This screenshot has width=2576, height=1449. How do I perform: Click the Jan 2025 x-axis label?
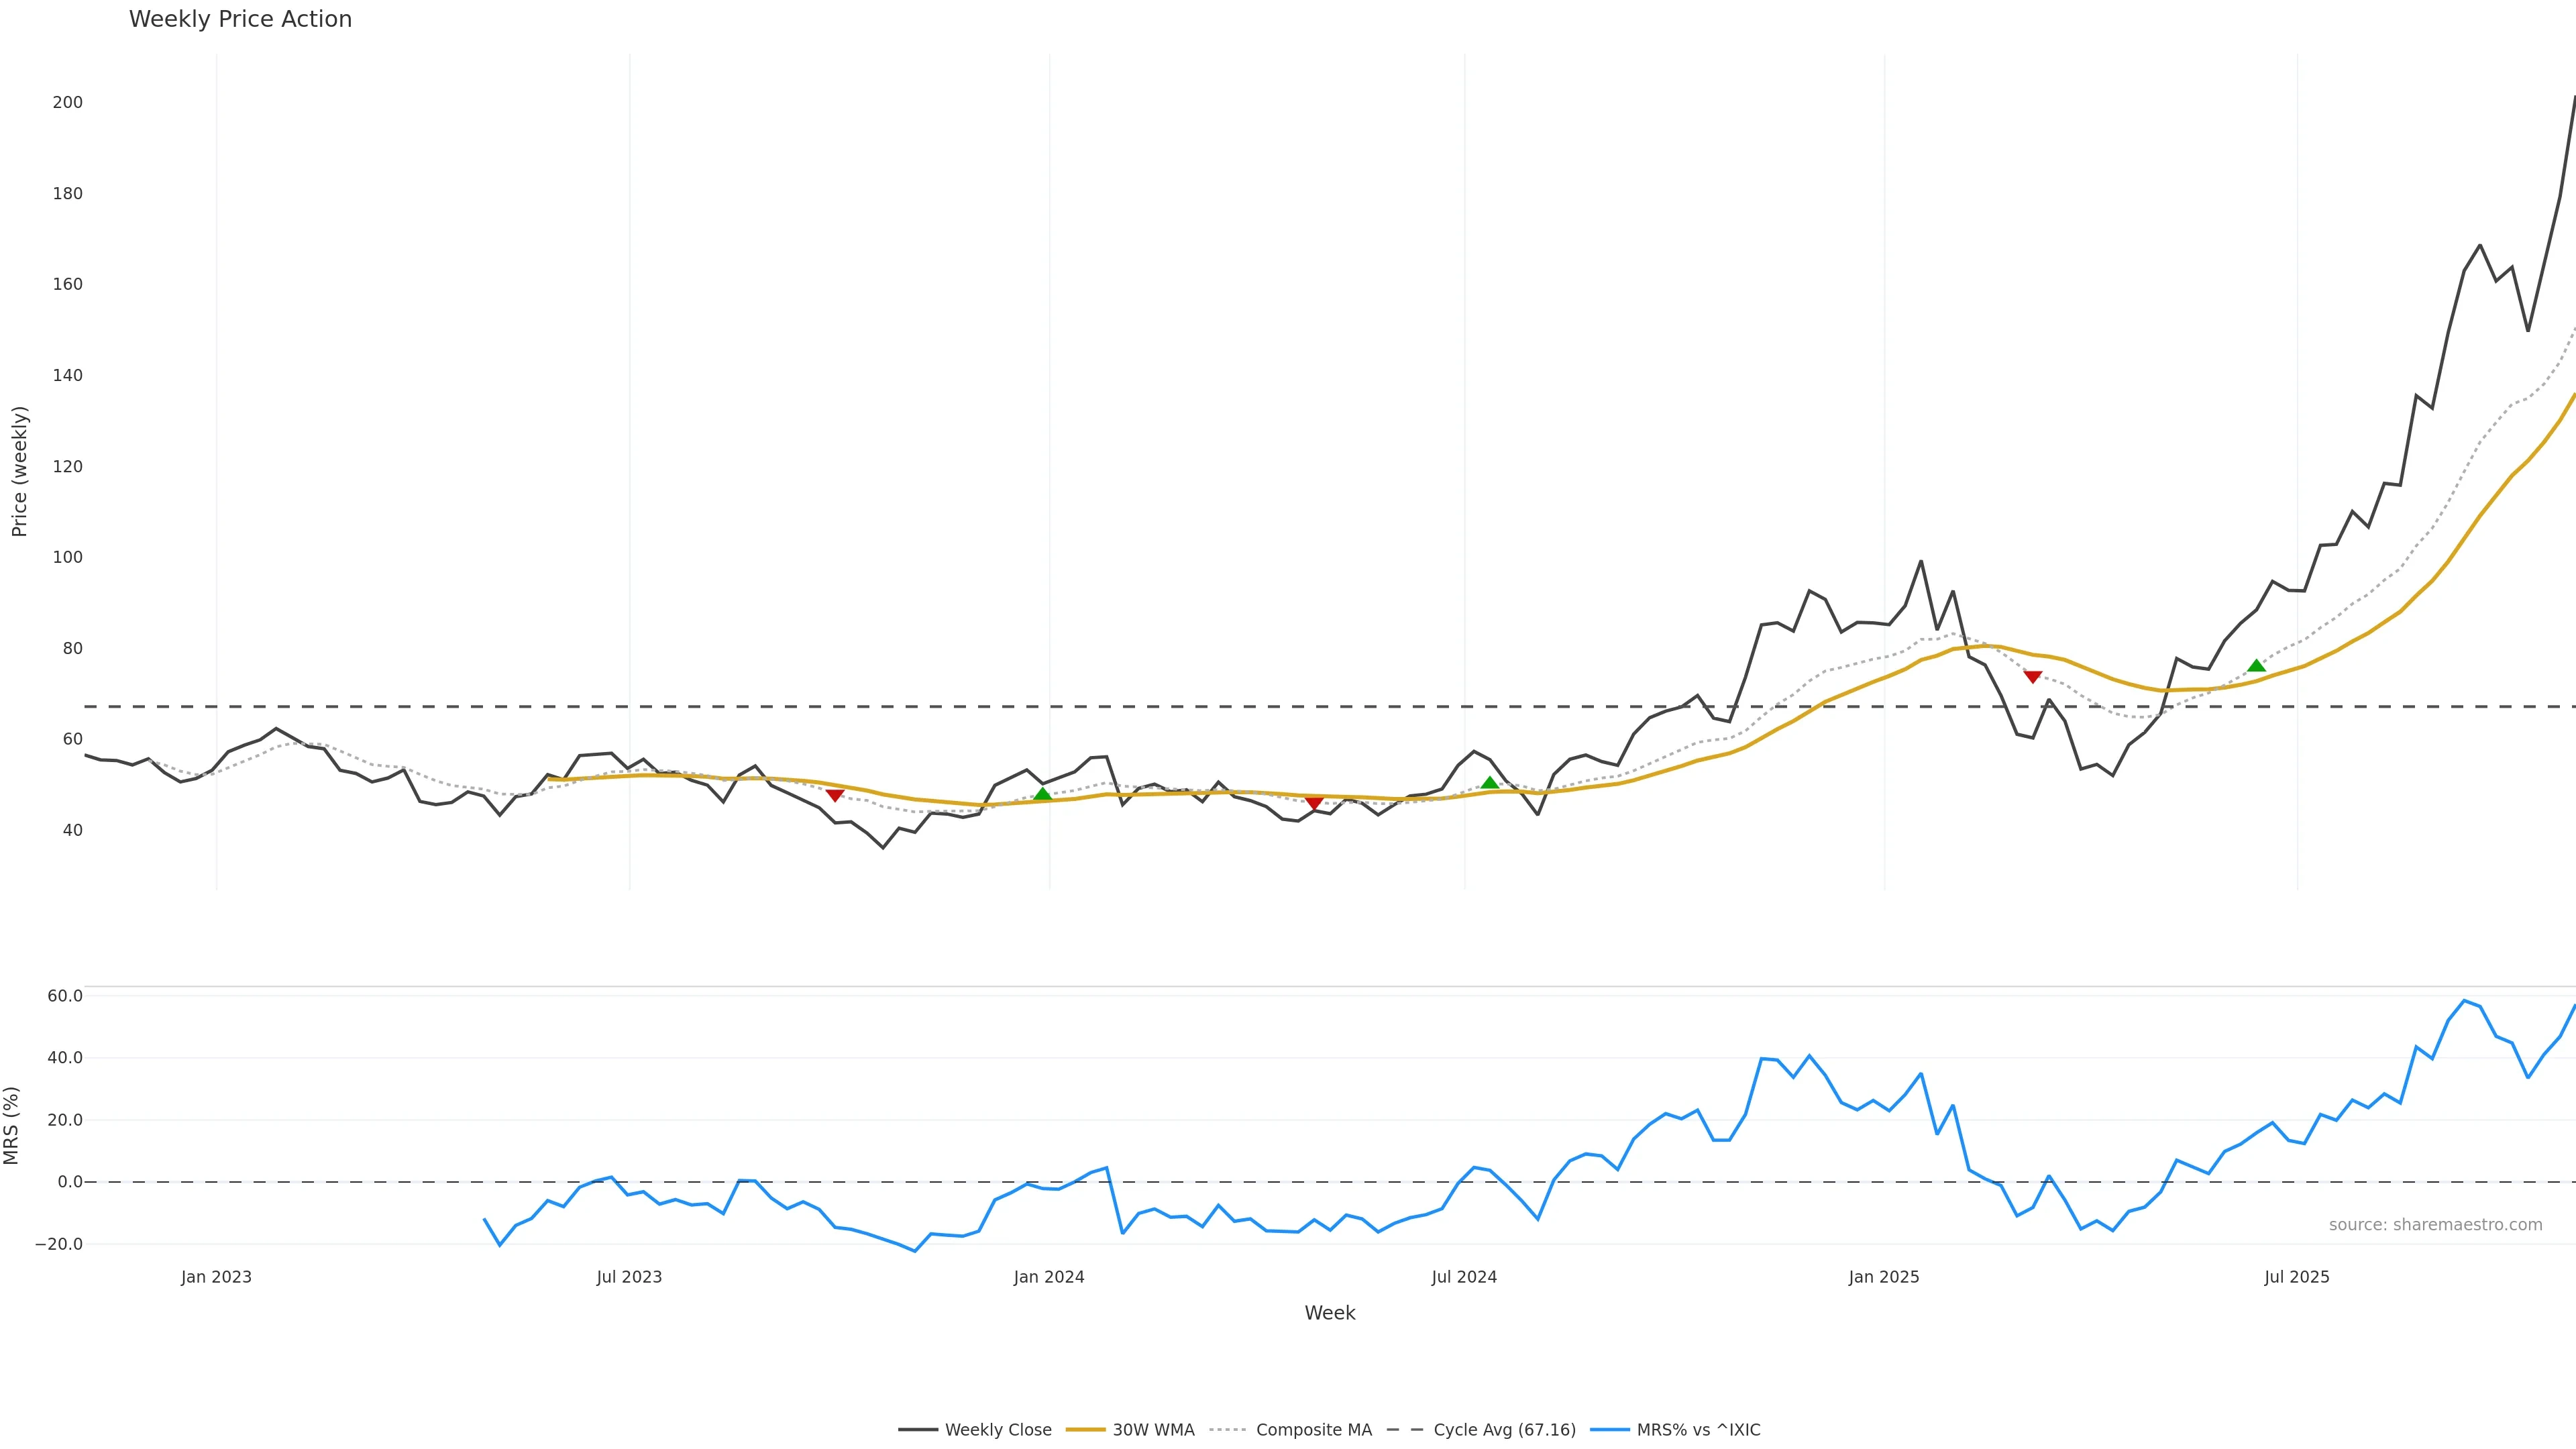1884,1277
